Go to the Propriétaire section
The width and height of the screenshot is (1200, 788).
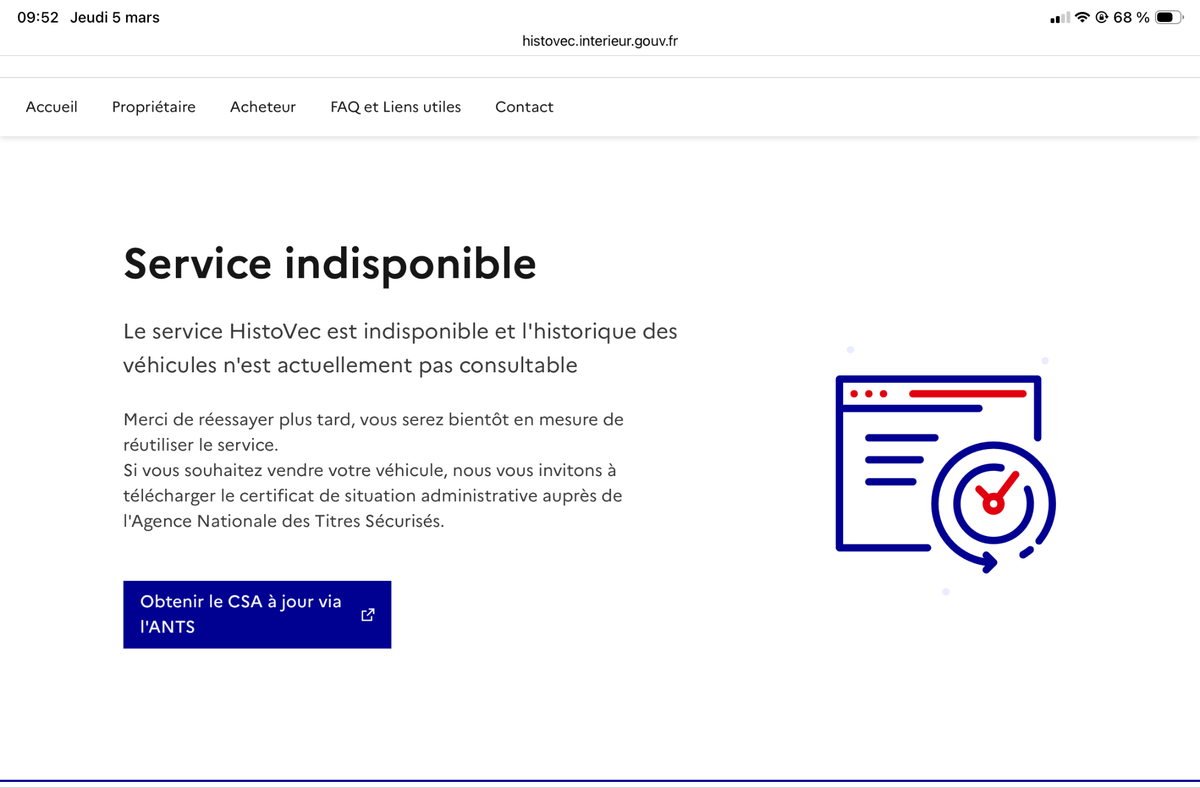[154, 107]
